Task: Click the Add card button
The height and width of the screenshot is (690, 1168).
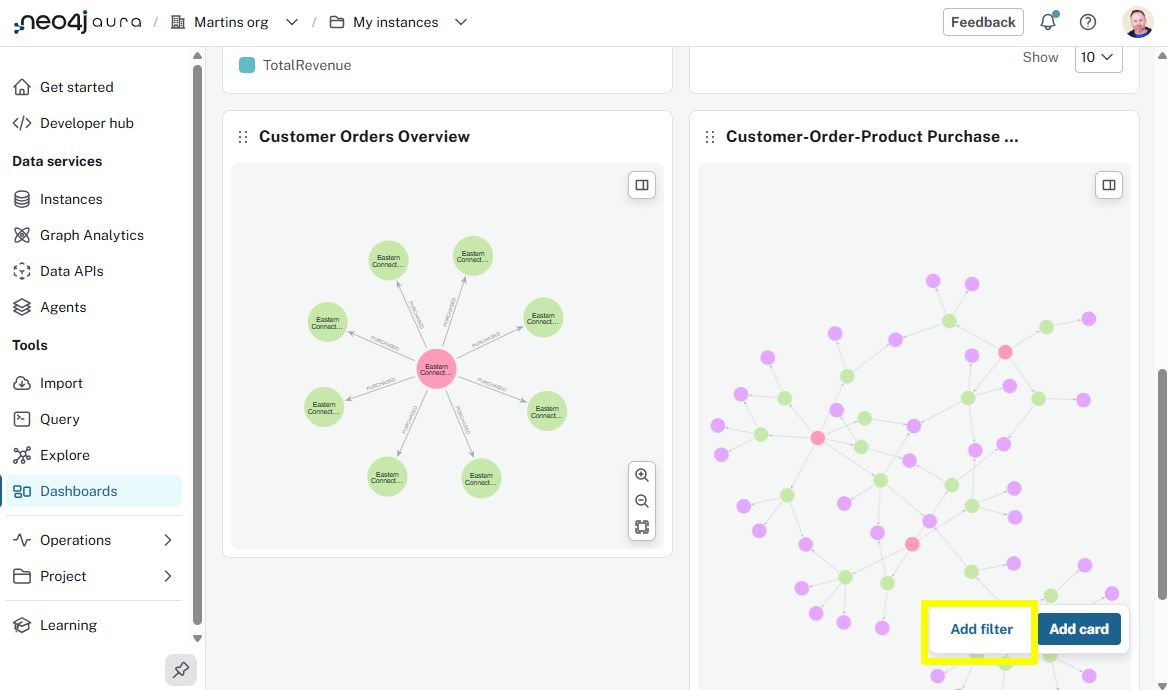Action: [1079, 629]
